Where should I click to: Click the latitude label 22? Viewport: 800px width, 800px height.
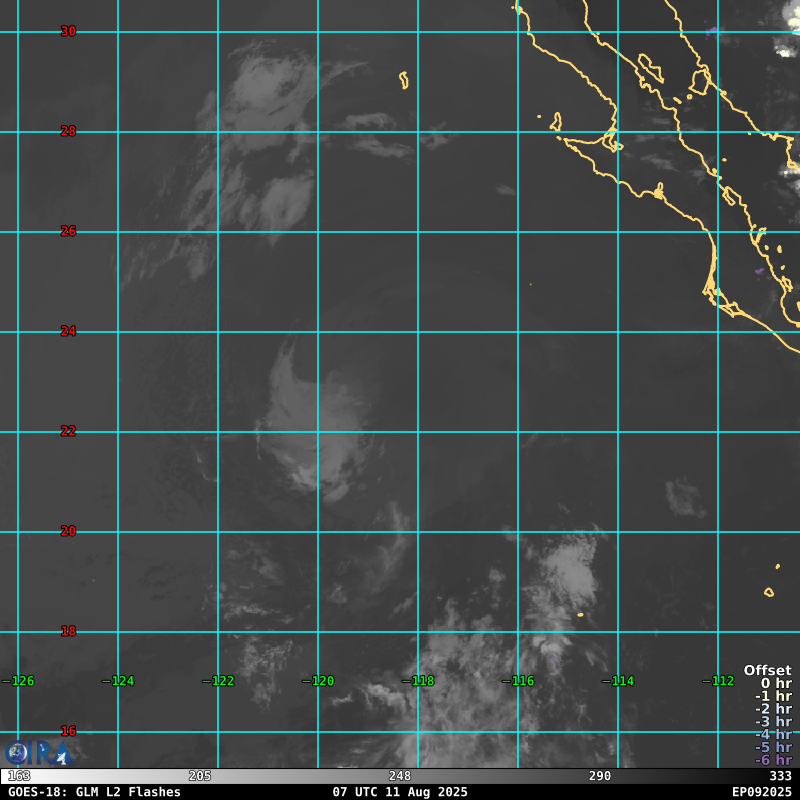pos(68,432)
